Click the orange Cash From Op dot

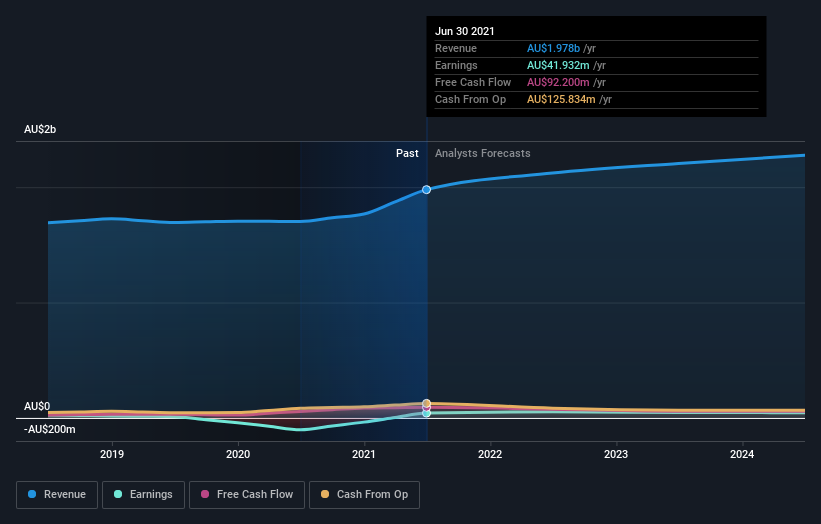tap(325, 494)
